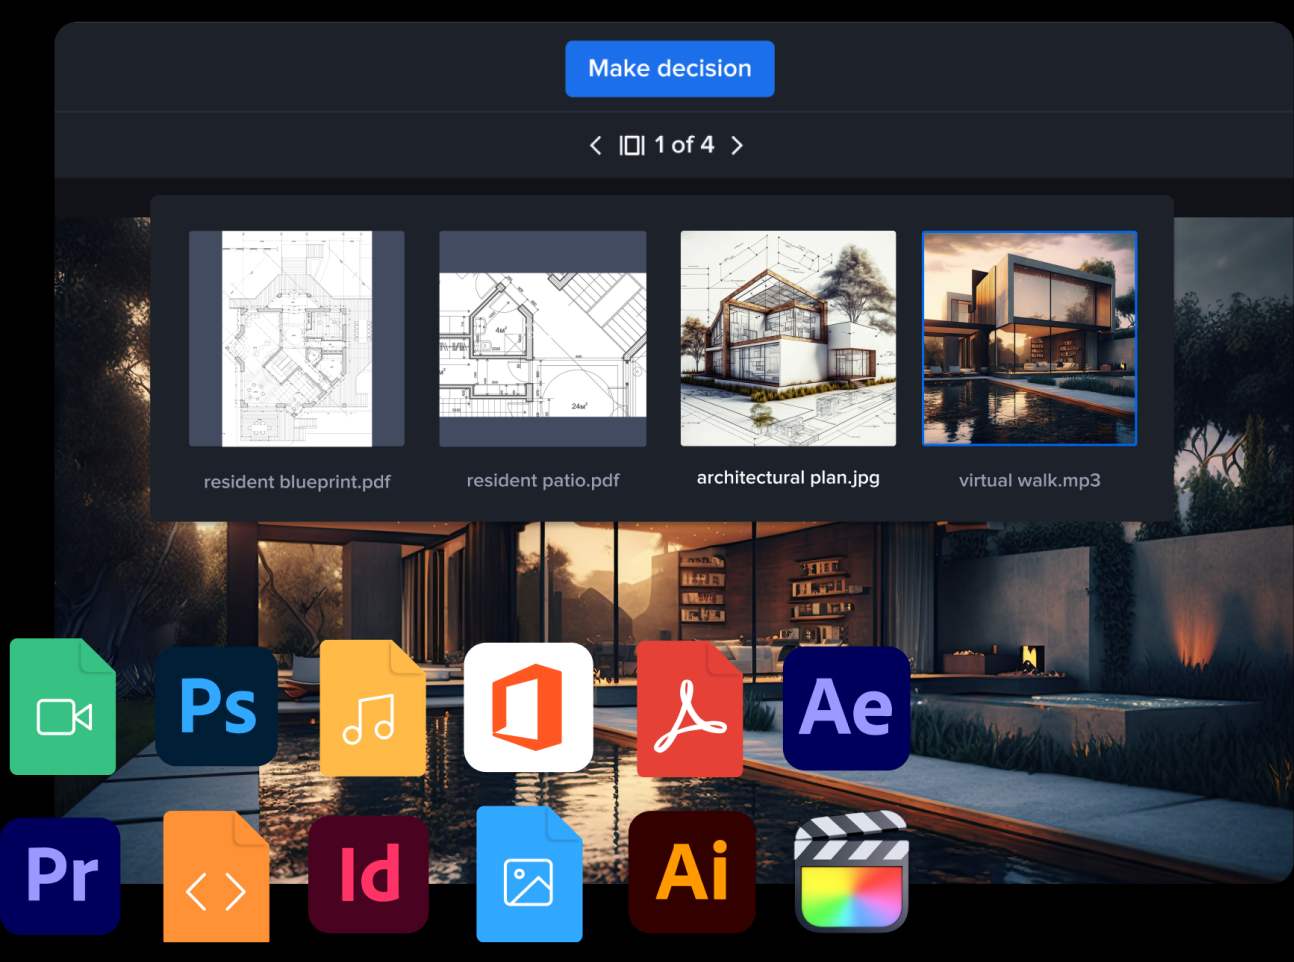The width and height of the screenshot is (1294, 962).
Task: Select the resident patio.pdf thumbnail
Action: tap(542, 338)
